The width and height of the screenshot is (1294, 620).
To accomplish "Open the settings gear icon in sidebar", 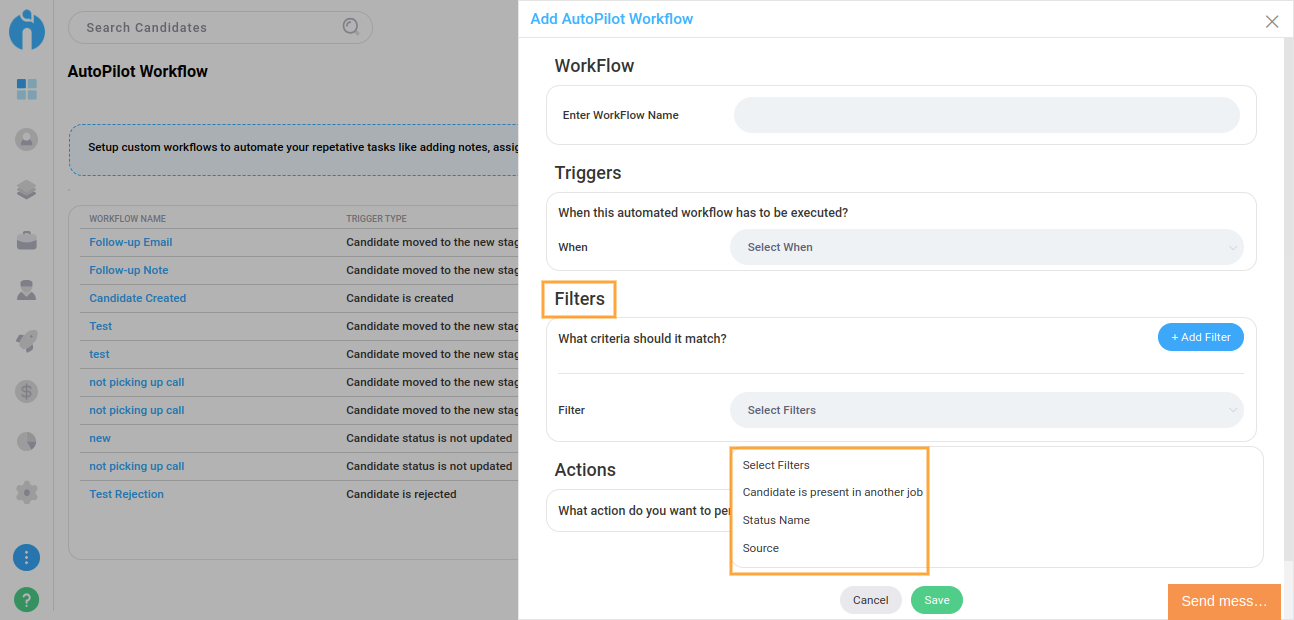I will (x=27, y=492).
